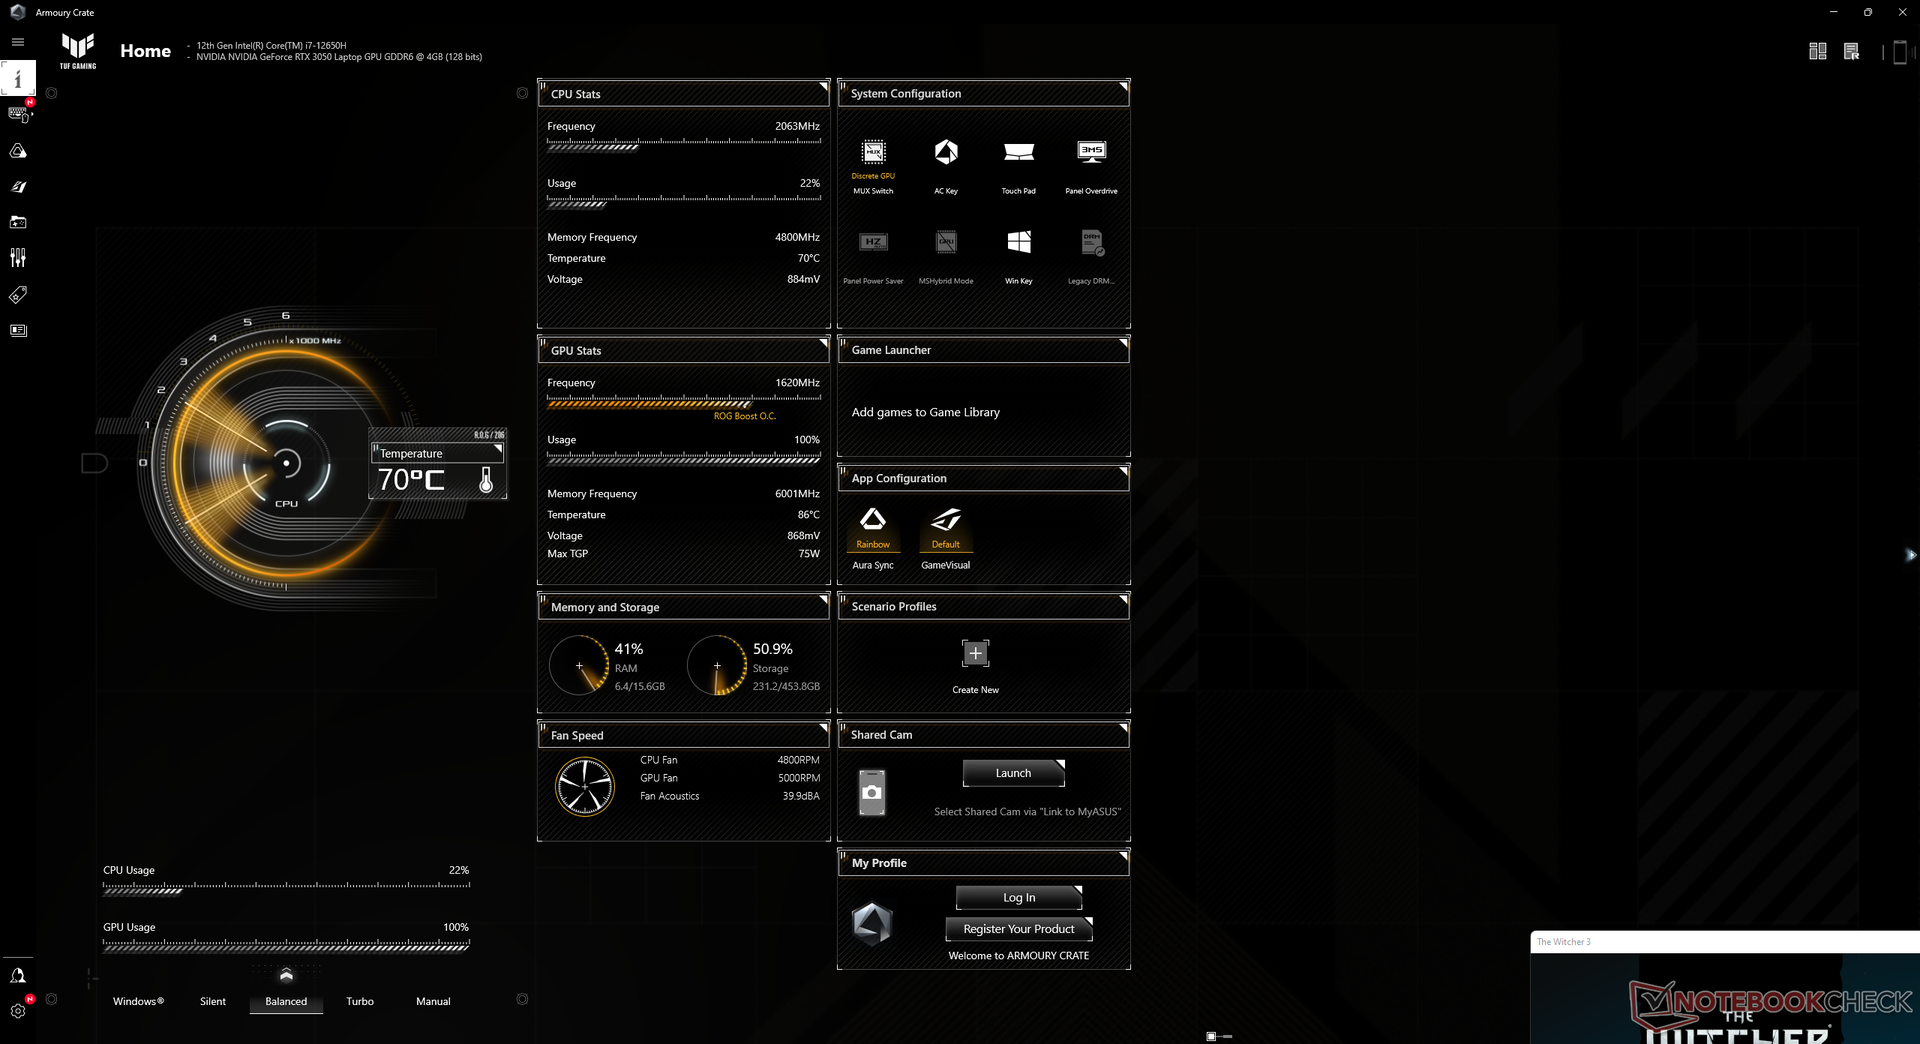Image resolution: width=1920 pixels, height=1044 pixels.
Task: Open the hamburger menu in the sidebar
Action: pyautogui.click(x=18, y=42)
